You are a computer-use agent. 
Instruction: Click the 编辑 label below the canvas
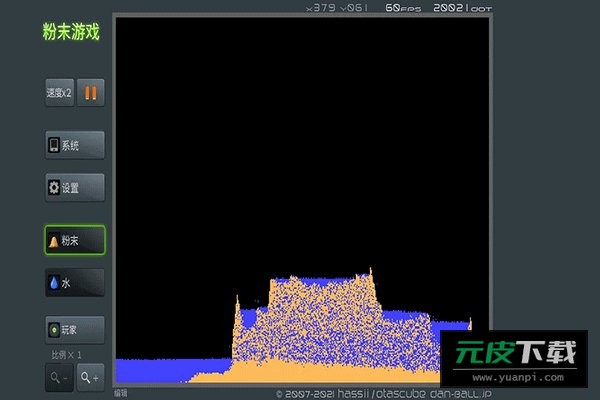click(x=121, y=393)
